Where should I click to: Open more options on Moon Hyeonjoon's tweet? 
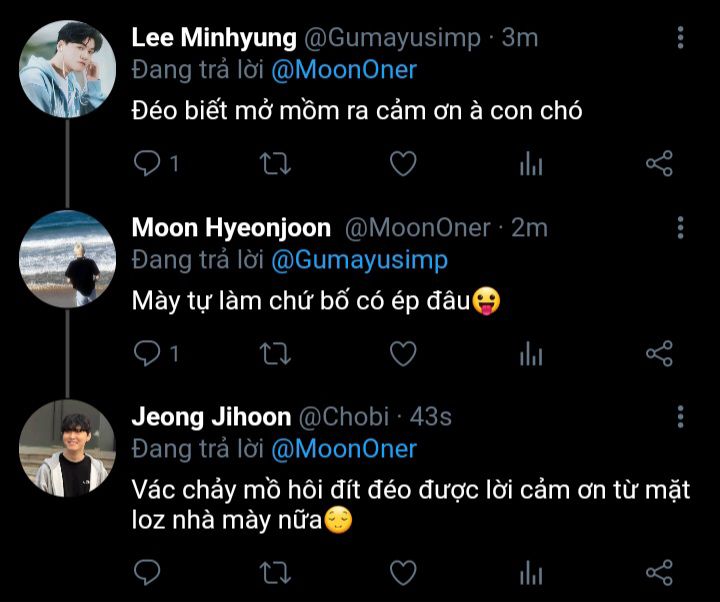(x=681, y=227)
